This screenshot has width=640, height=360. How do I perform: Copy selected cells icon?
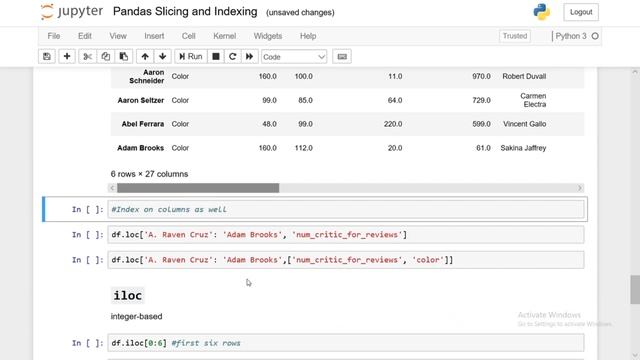pyautogui.click(x=105, y=57)
